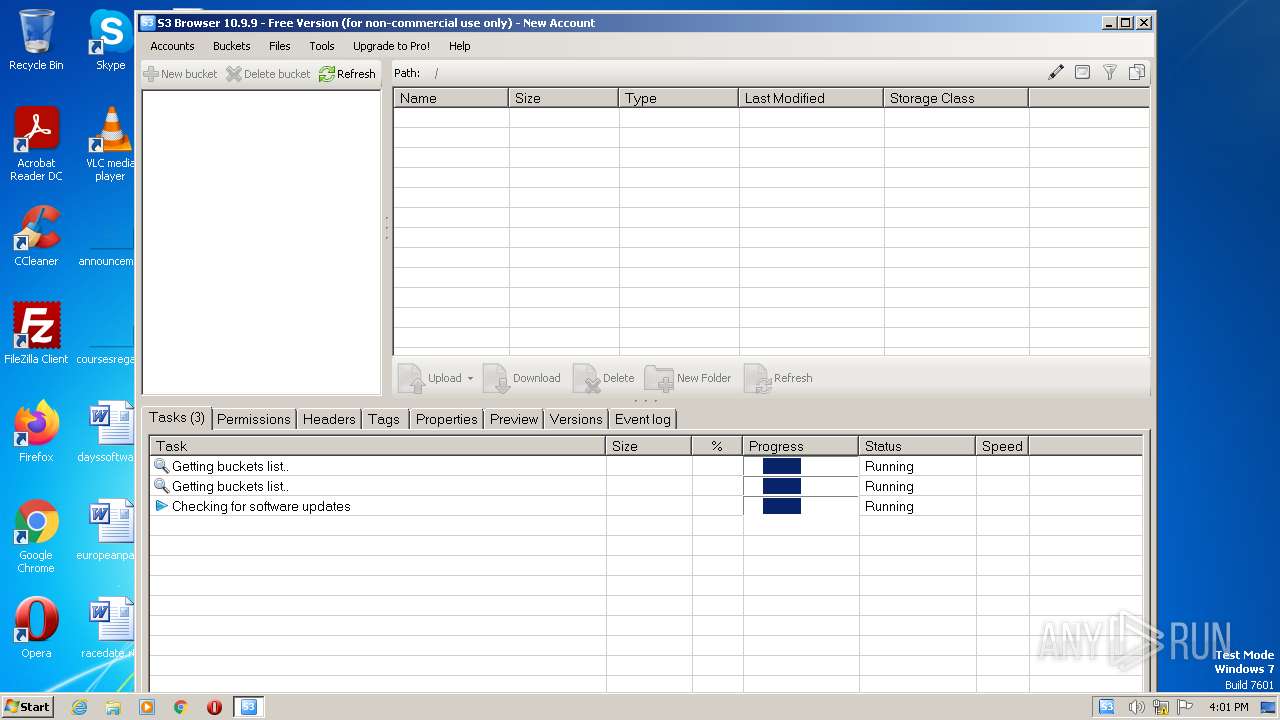The image size is (1280, 720).
Task: Click the Delete files button
Action: (604, 378)
